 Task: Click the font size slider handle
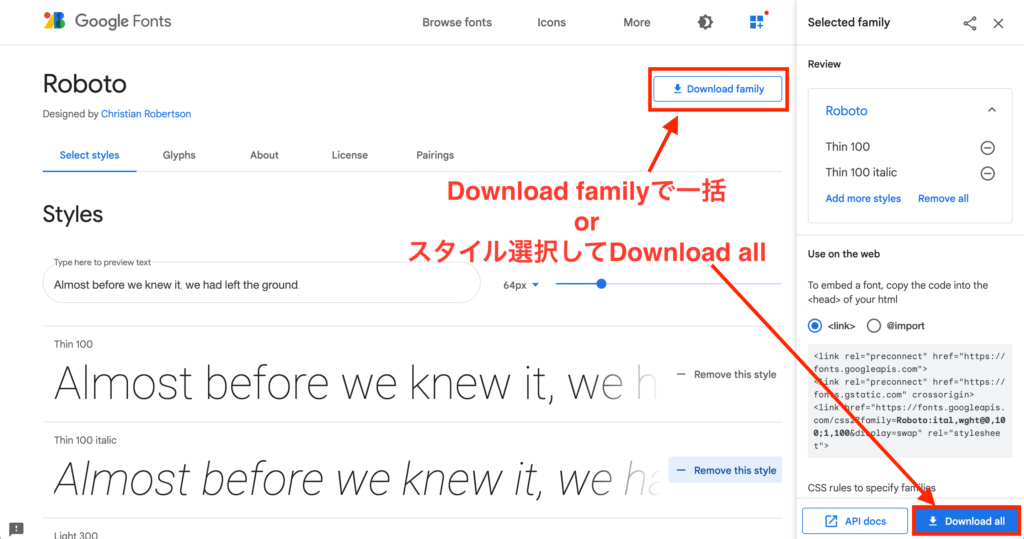tap(601, 284)
